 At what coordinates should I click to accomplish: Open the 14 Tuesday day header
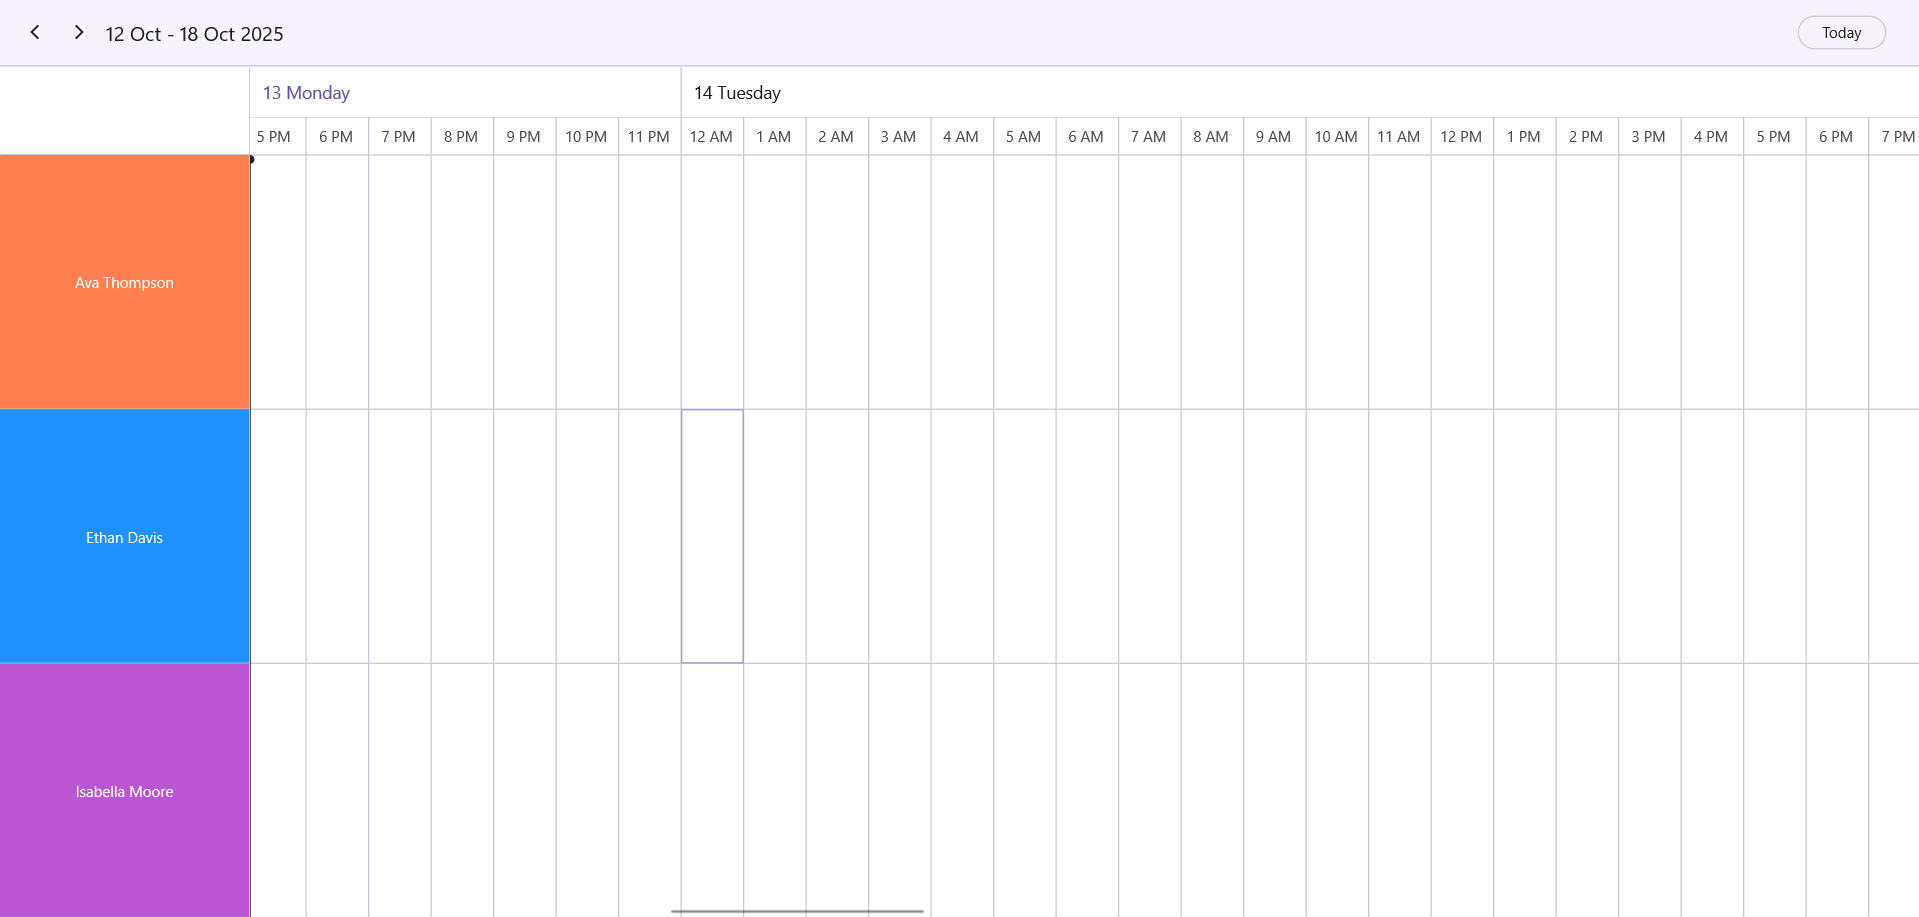coord(737,92)
